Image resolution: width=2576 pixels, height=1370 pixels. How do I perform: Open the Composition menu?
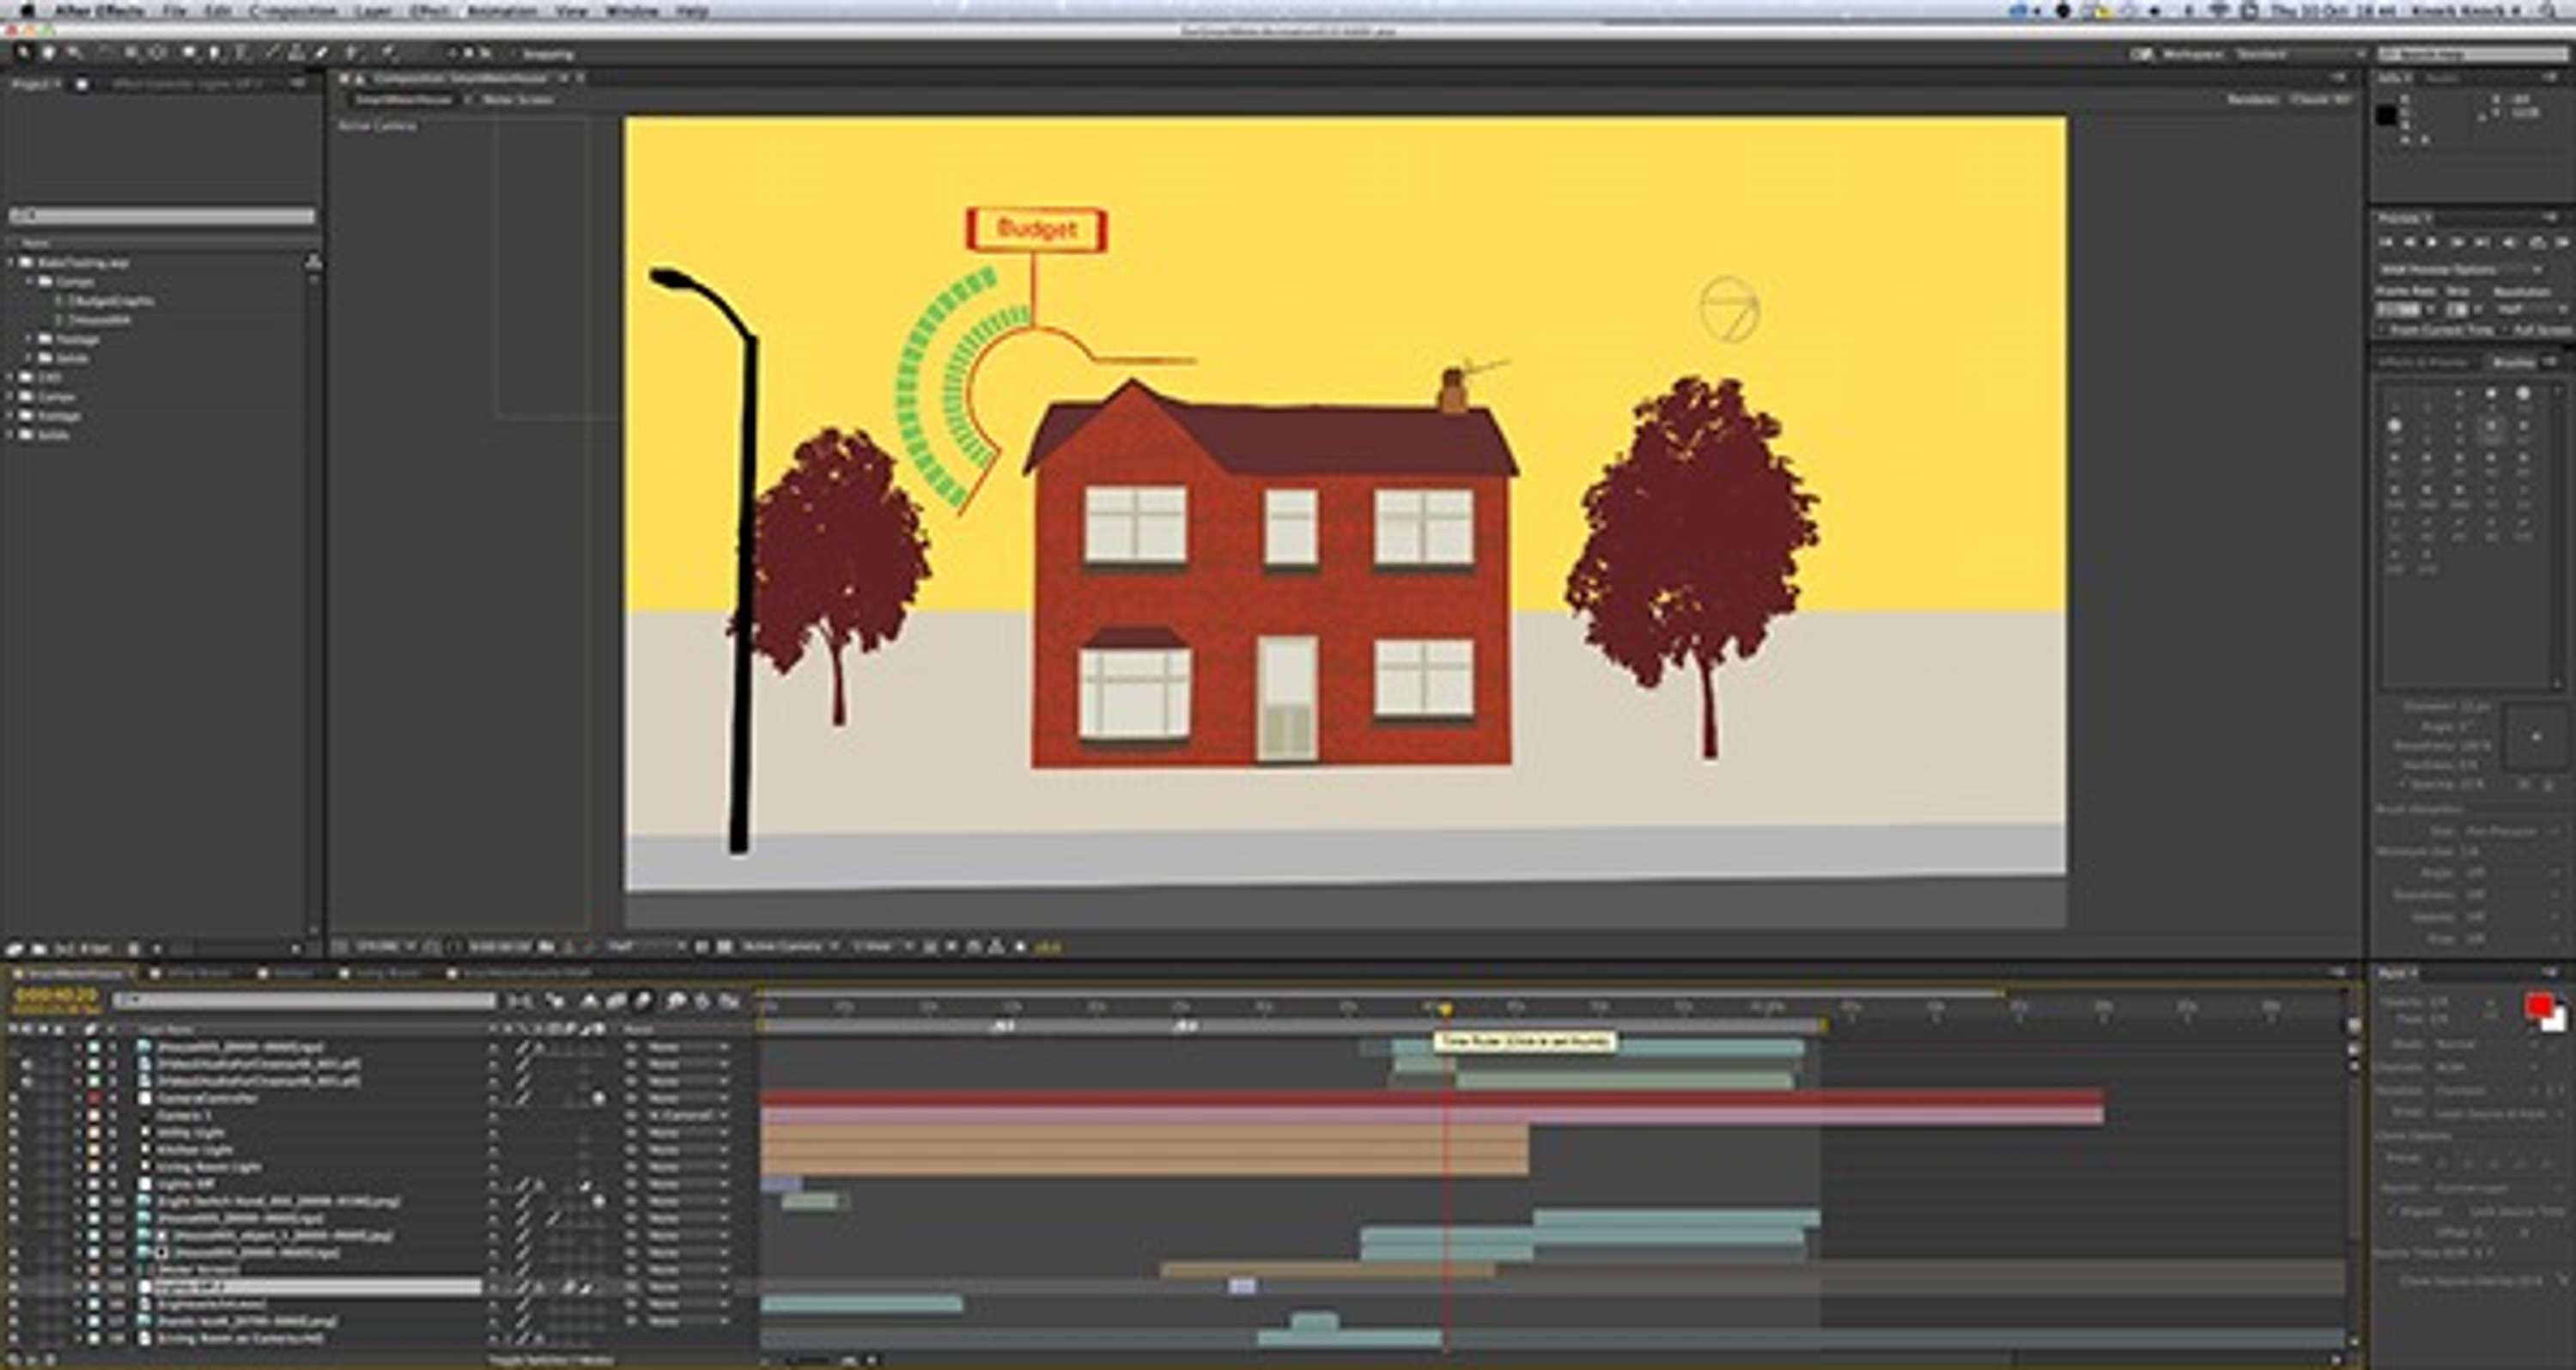click(x=292, y=11)
